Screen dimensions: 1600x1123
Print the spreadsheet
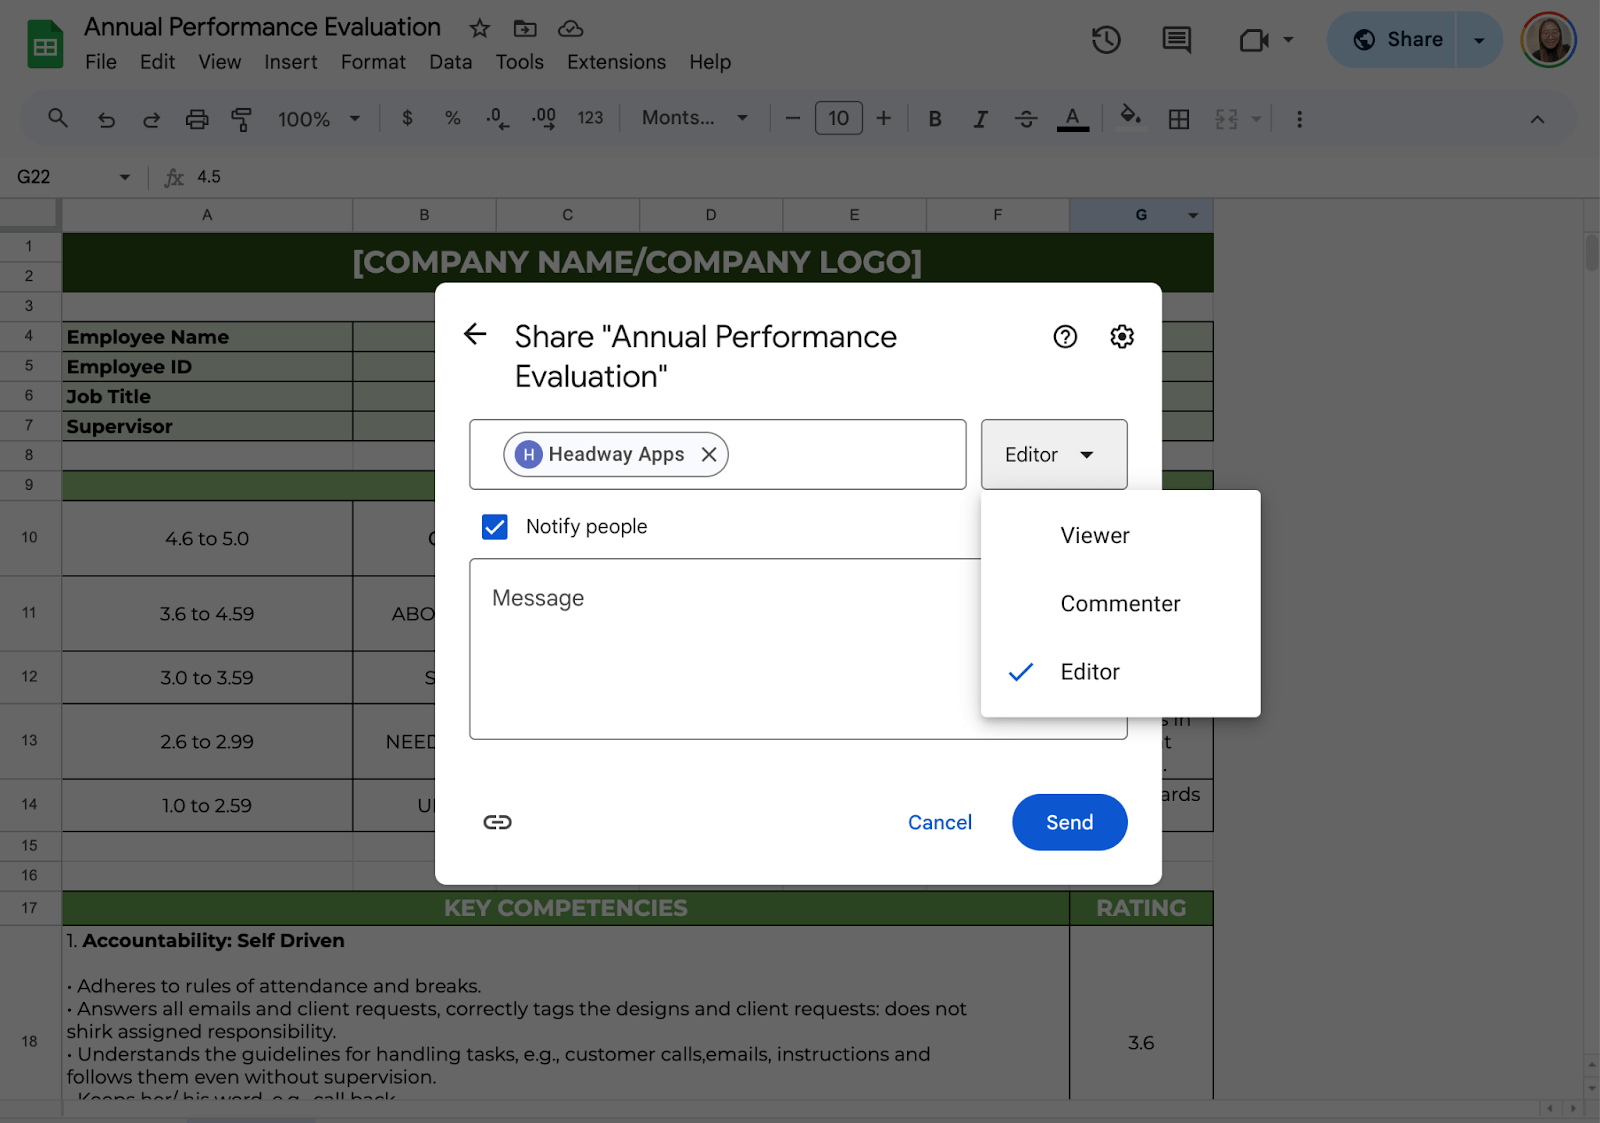pyautogui.click(x=197, y=119)
